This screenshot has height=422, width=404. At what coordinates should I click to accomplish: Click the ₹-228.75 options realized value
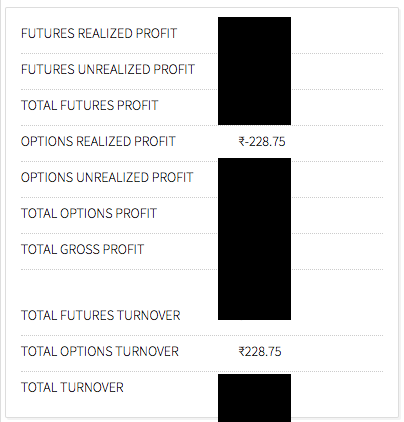pyautogui.click(x=262, y=142)
